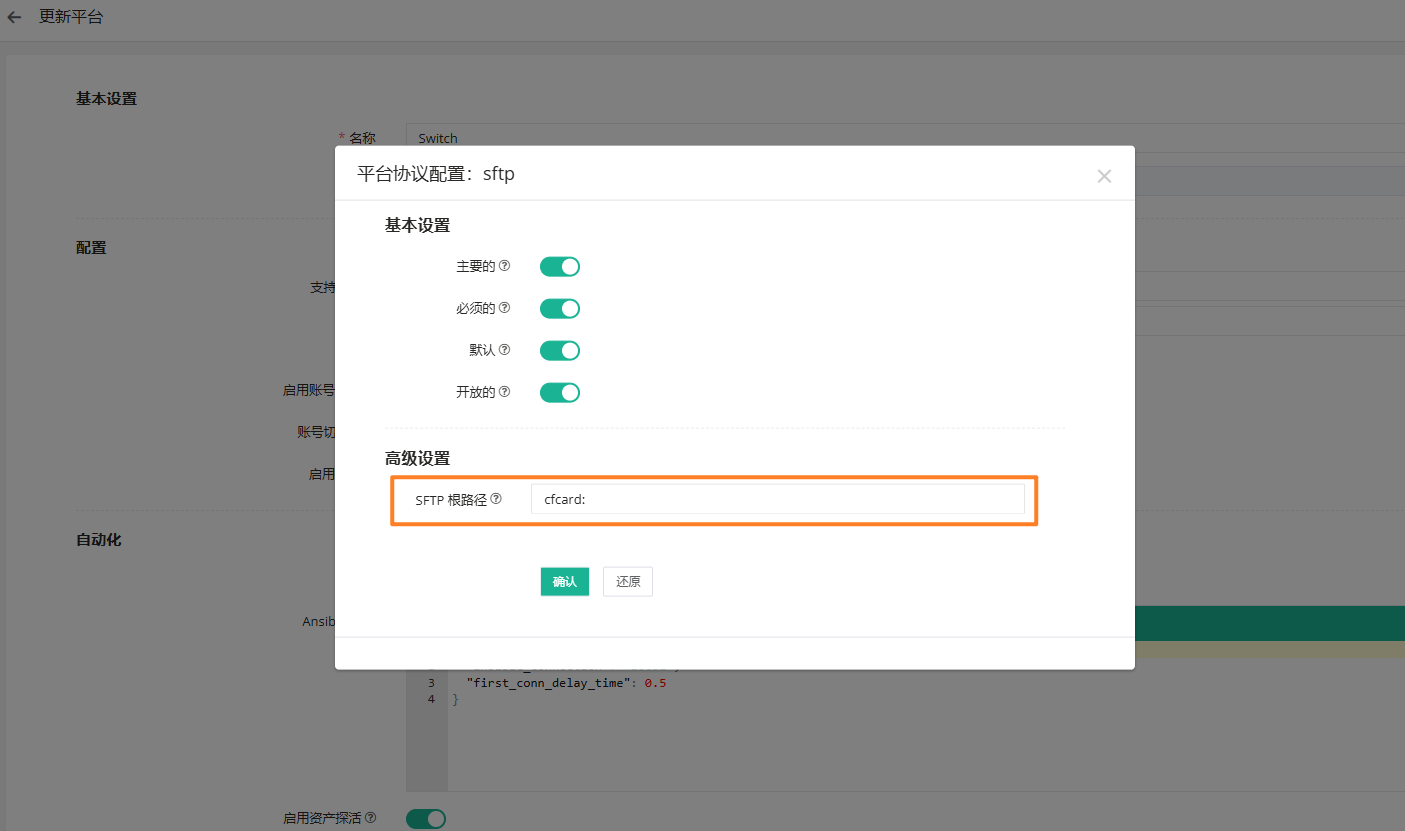The height and width of the screenshot is (831, 1405).
Task: Toggle 启用资产探活 switch in background page
Action: pos(426,818)
